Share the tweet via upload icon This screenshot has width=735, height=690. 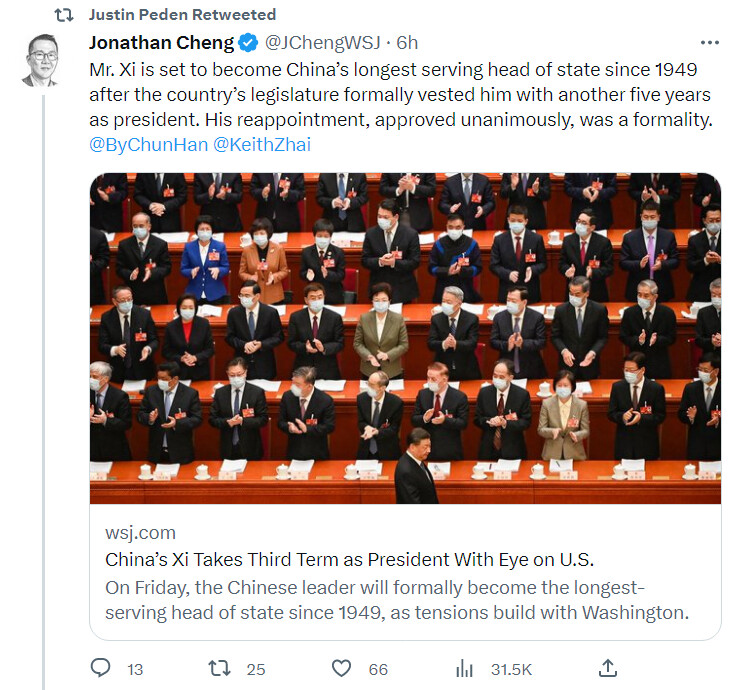click(608, 668)
